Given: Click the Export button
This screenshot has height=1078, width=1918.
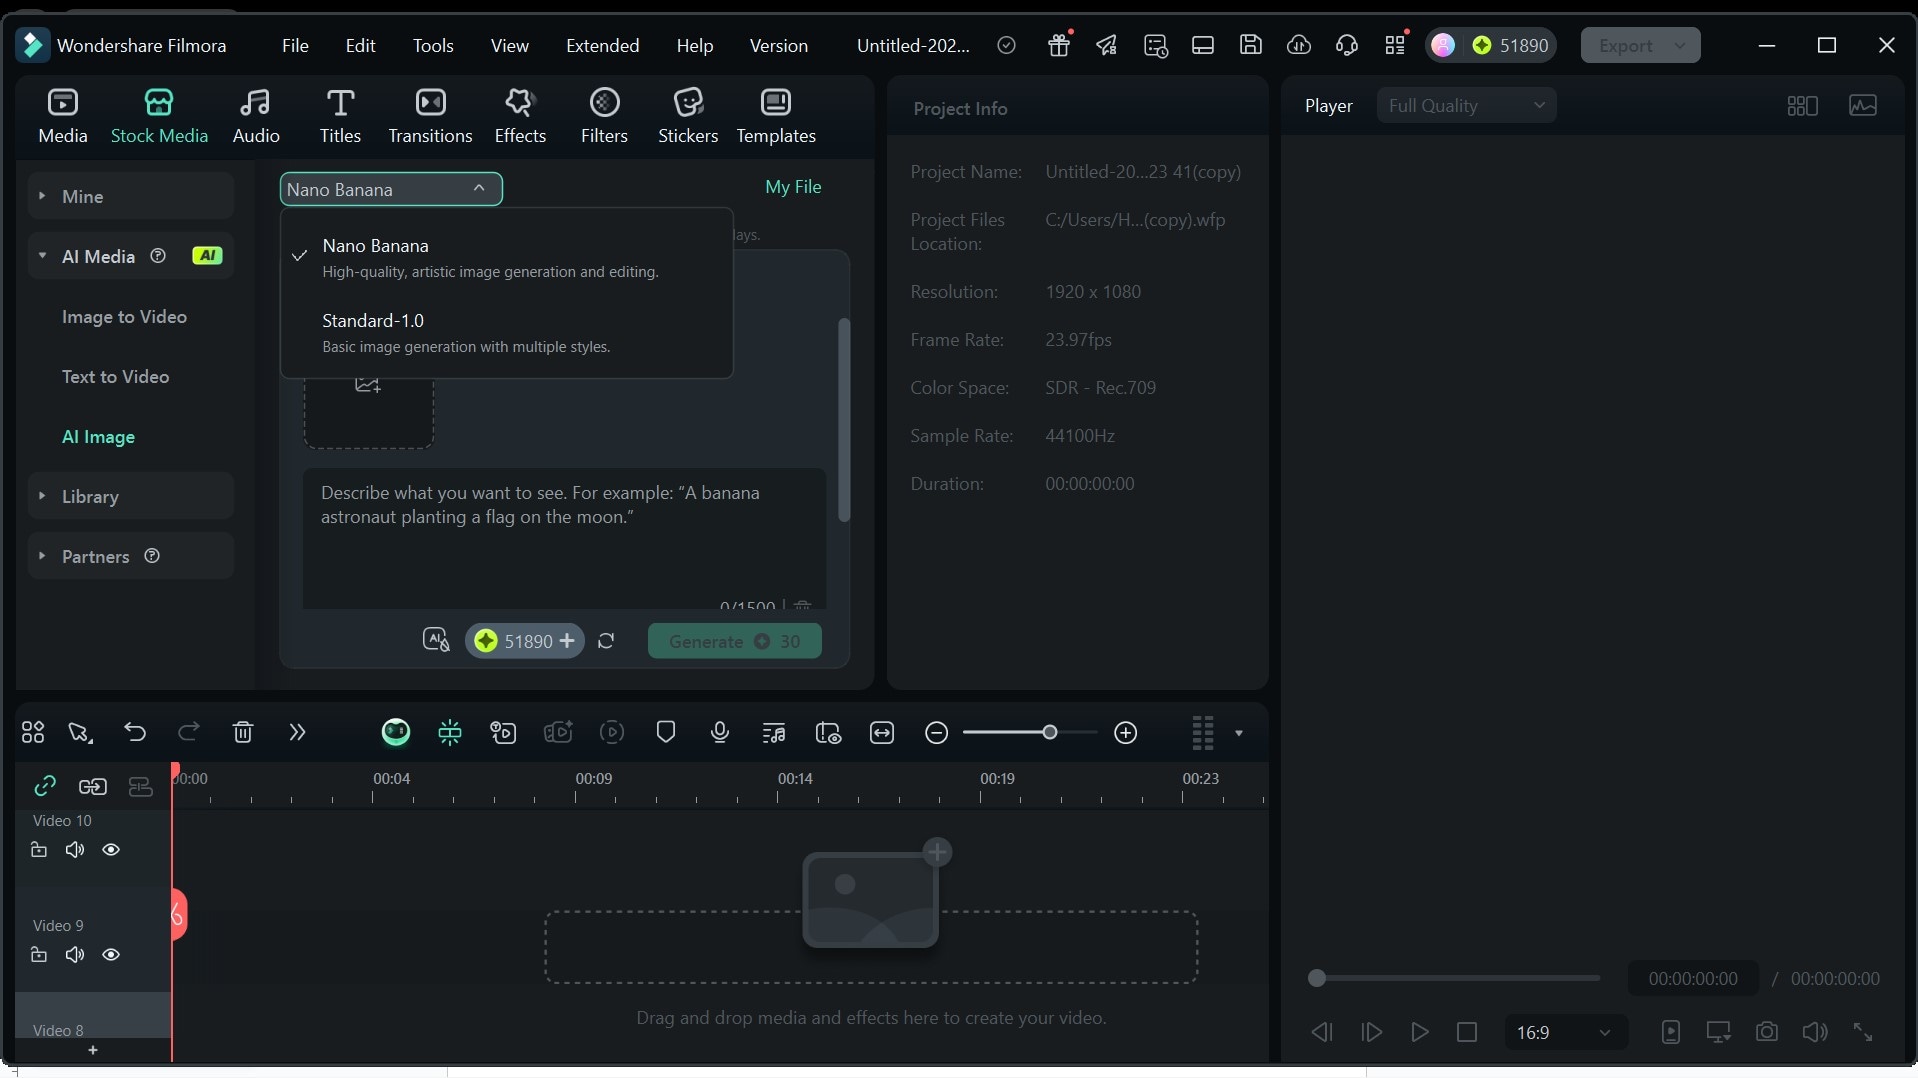Looking at the screenshot, I should point(1640,45).
